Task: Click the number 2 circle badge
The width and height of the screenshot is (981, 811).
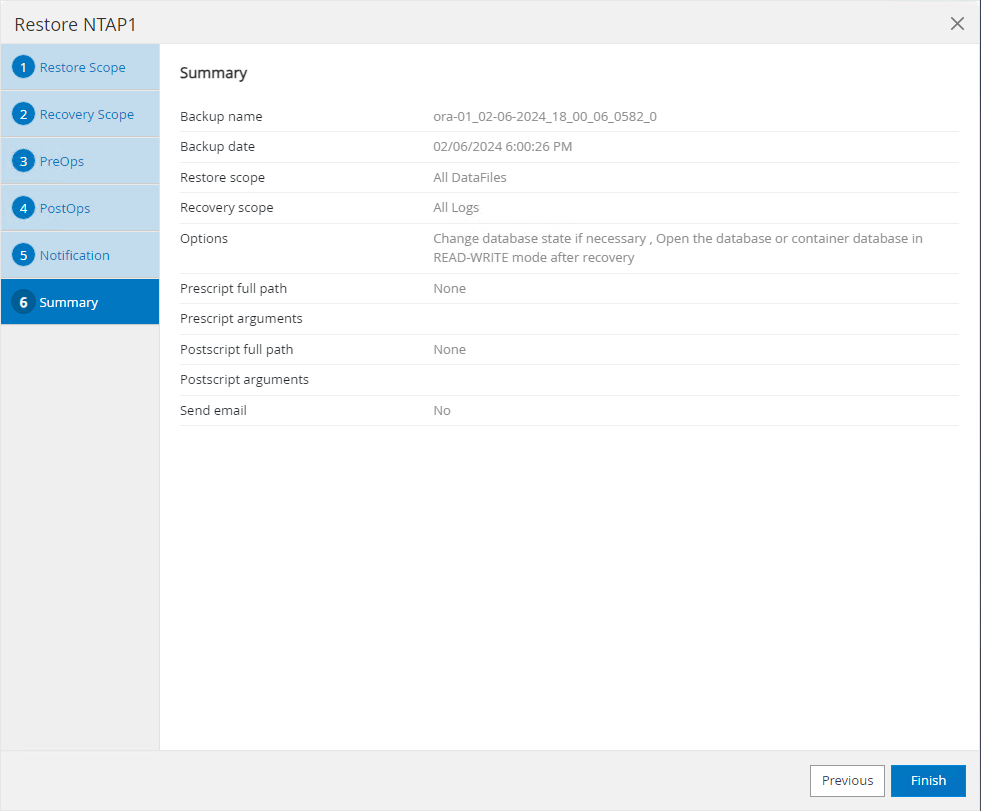Action: tap(24, 115)
